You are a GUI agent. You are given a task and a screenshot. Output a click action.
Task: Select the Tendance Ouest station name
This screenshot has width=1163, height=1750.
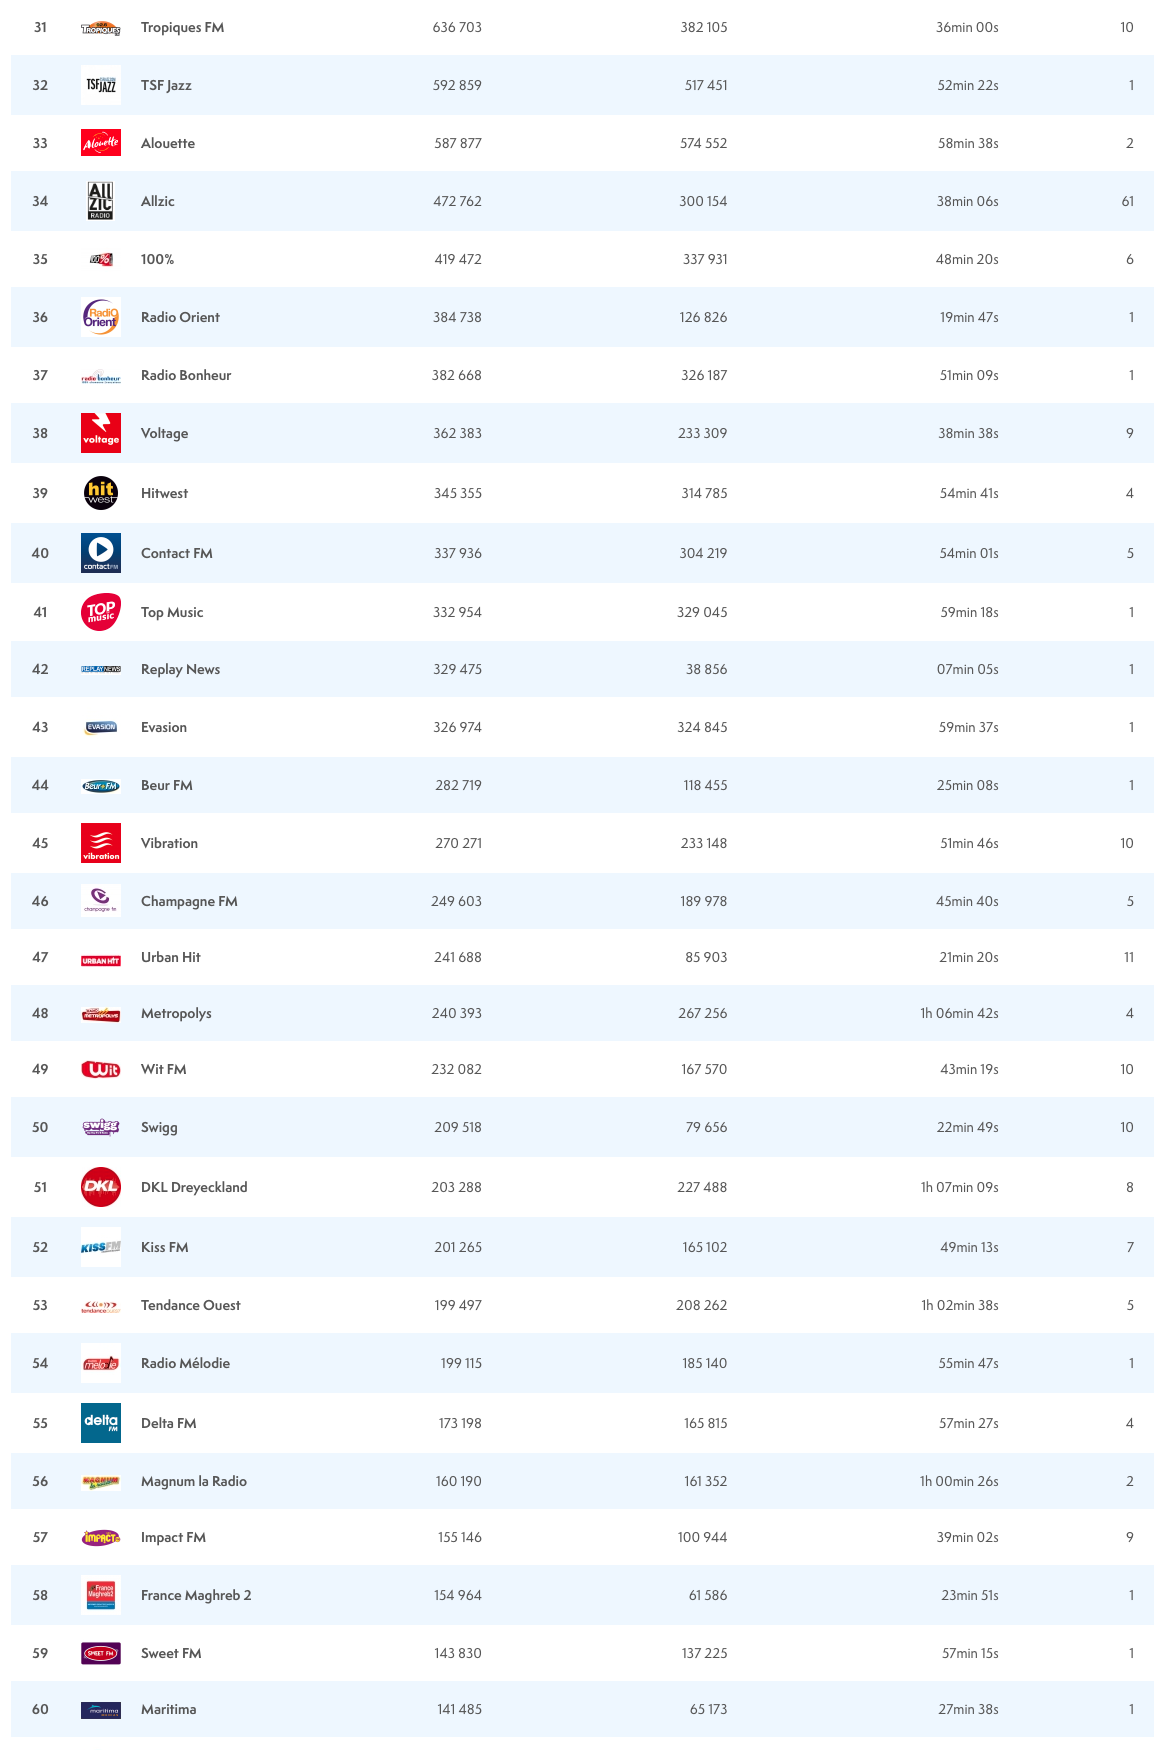(190, 1305)
